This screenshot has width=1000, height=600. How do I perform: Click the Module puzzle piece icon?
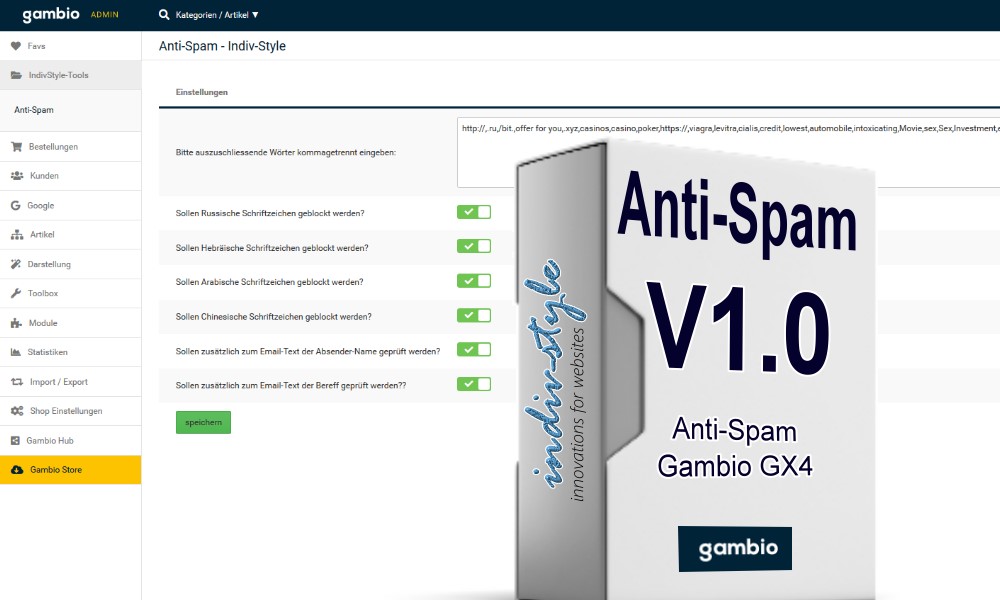click(x=17, y=323)
